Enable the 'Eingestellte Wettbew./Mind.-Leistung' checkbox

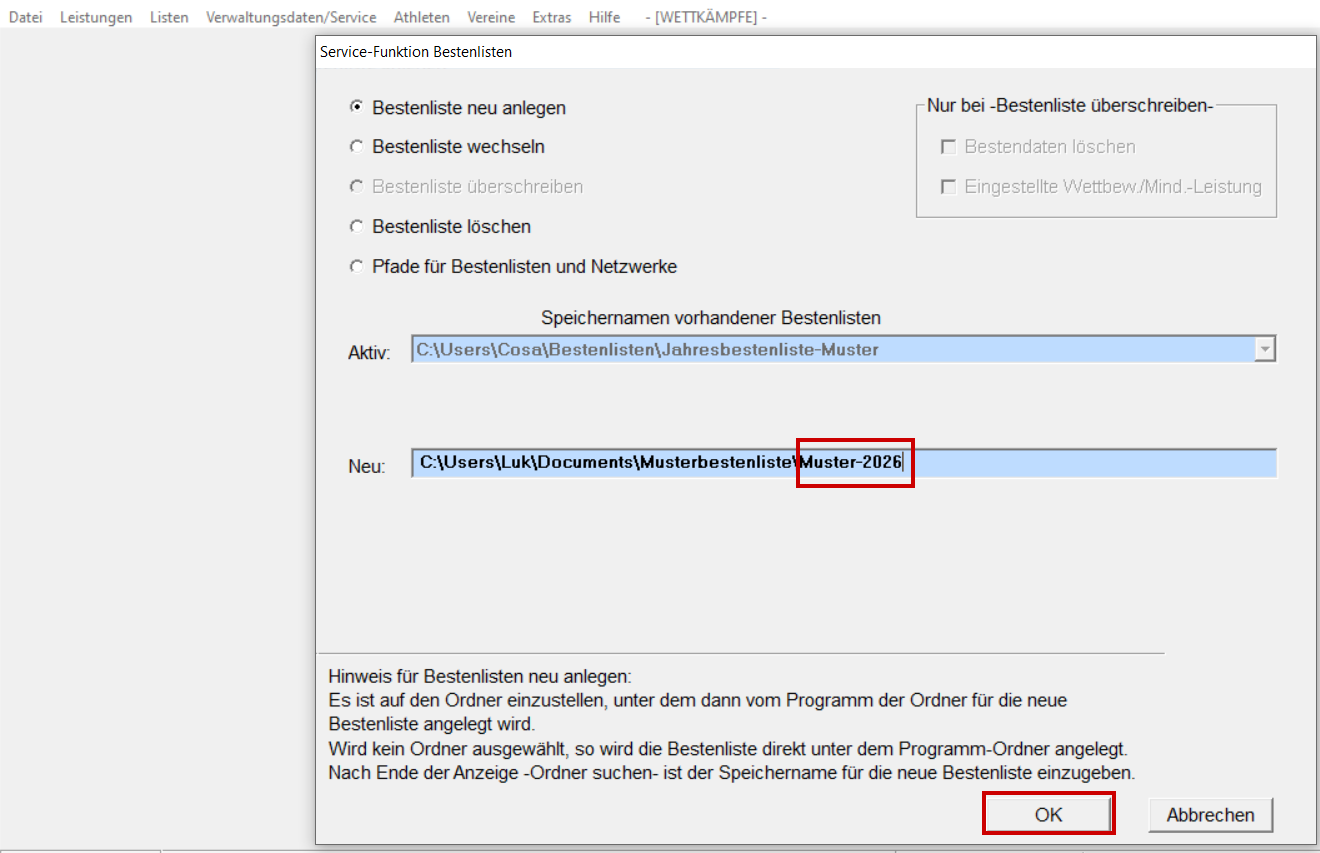point(948,187)
